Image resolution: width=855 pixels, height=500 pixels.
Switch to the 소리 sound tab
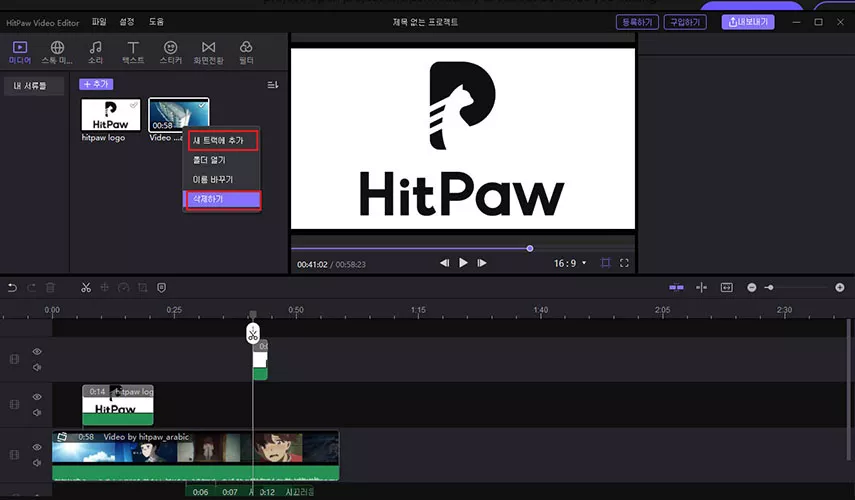[95, 52]
